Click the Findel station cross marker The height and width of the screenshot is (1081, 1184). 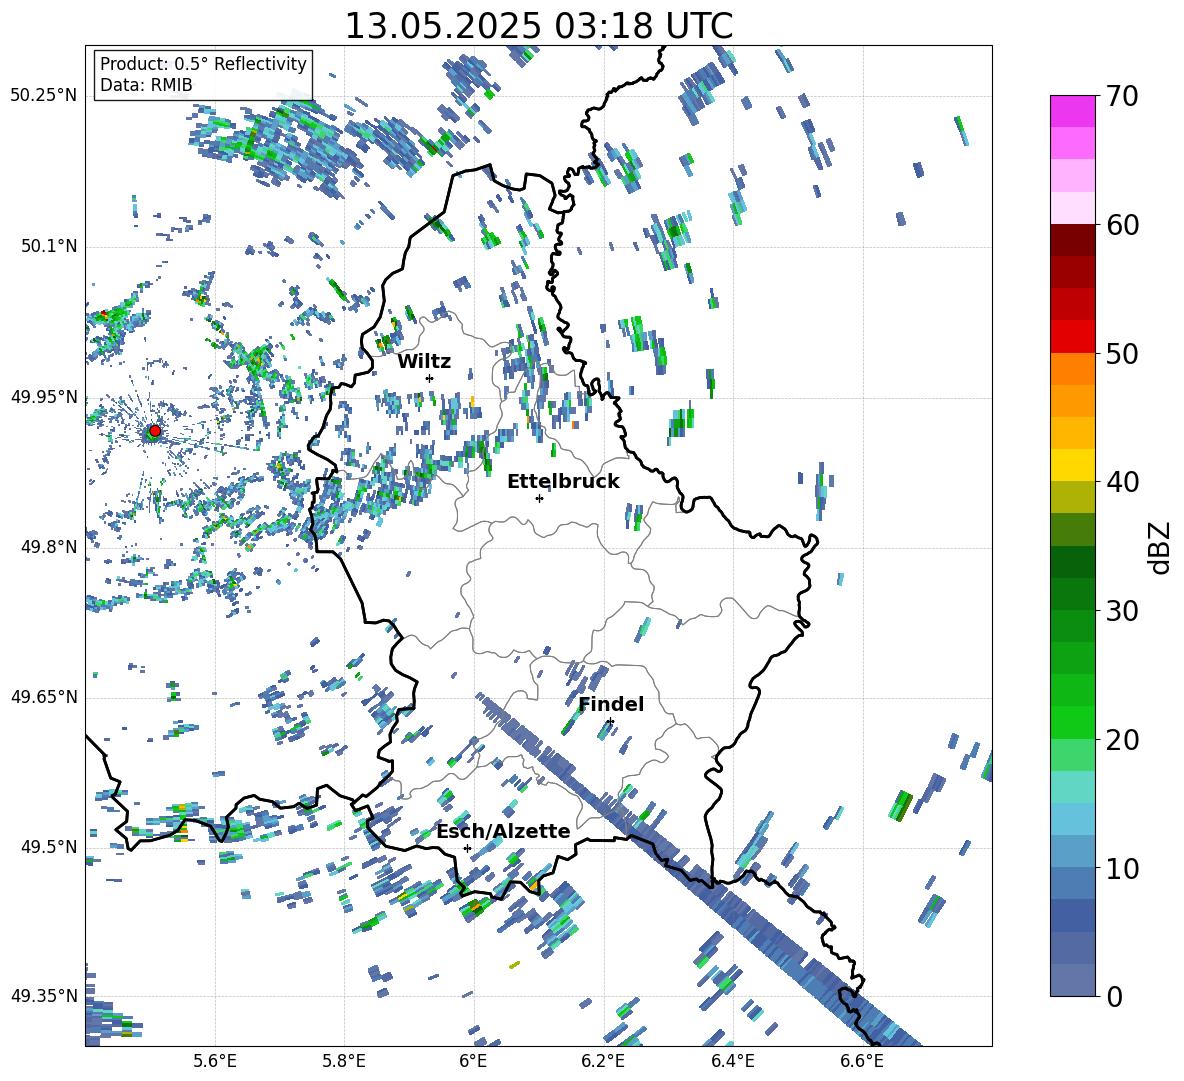(610, 722)
